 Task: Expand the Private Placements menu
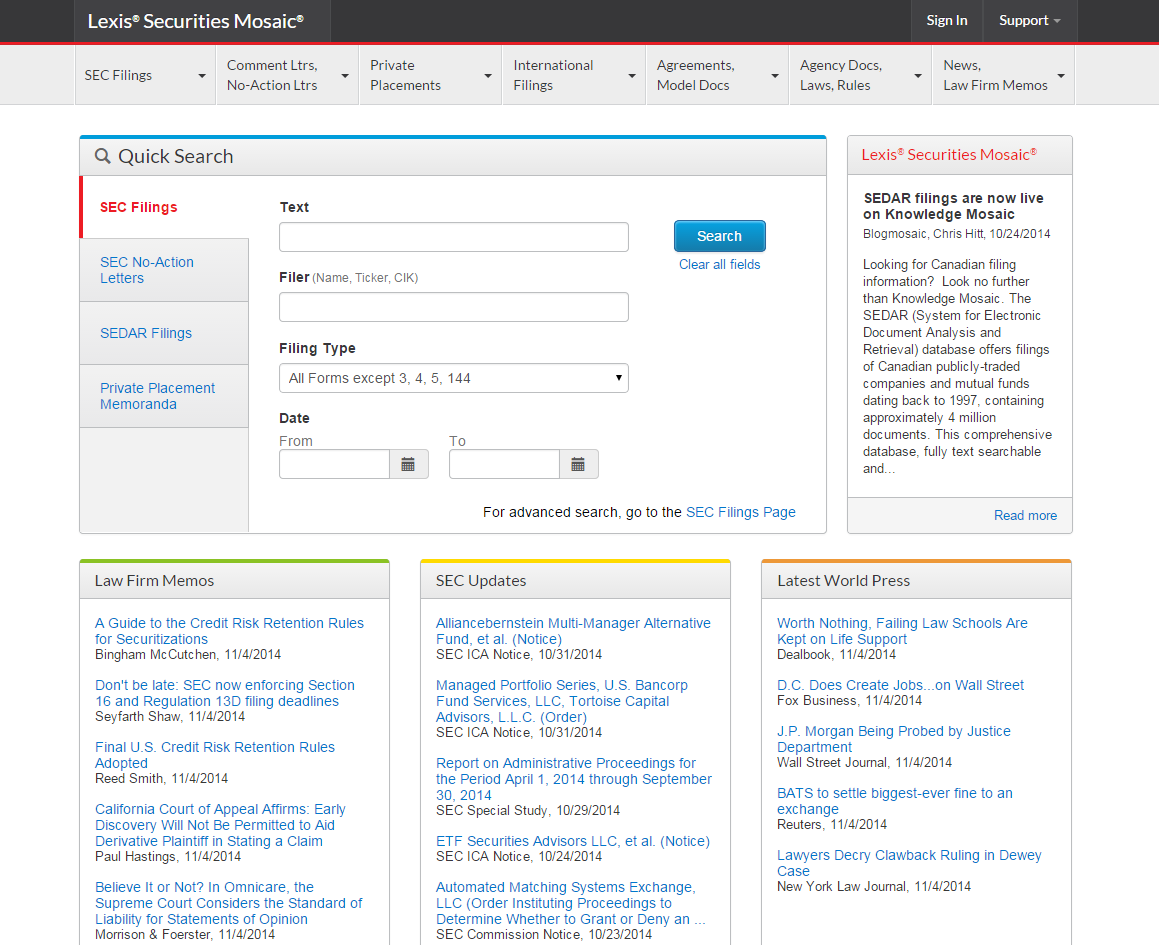(x=431, y=75)
